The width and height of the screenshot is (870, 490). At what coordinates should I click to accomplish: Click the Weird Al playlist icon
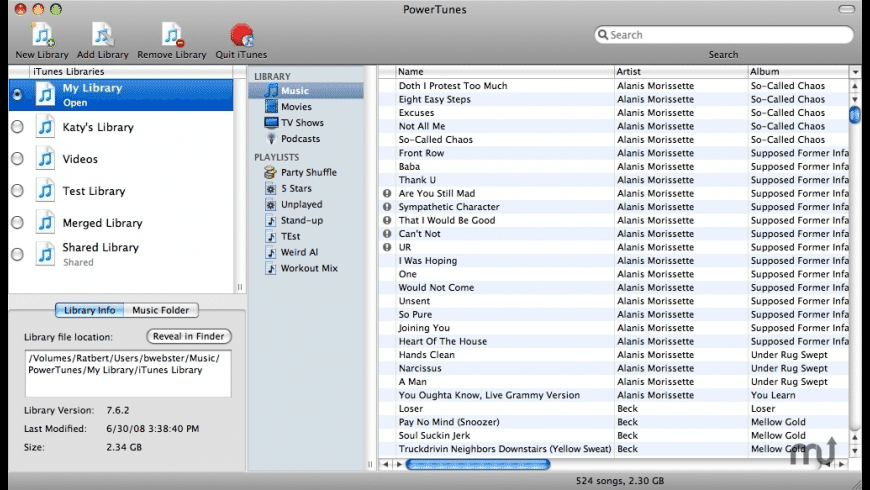270,252
